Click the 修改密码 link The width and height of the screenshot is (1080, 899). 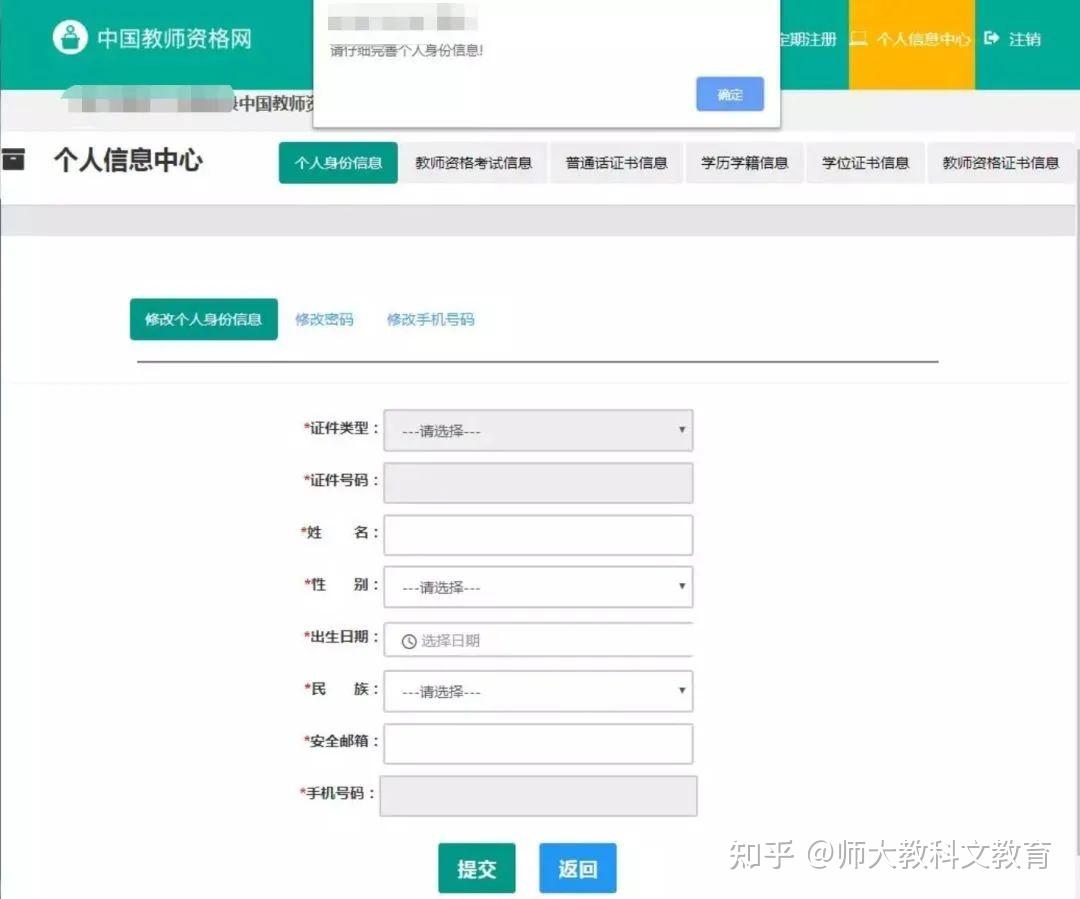click(x=324, y=319)
